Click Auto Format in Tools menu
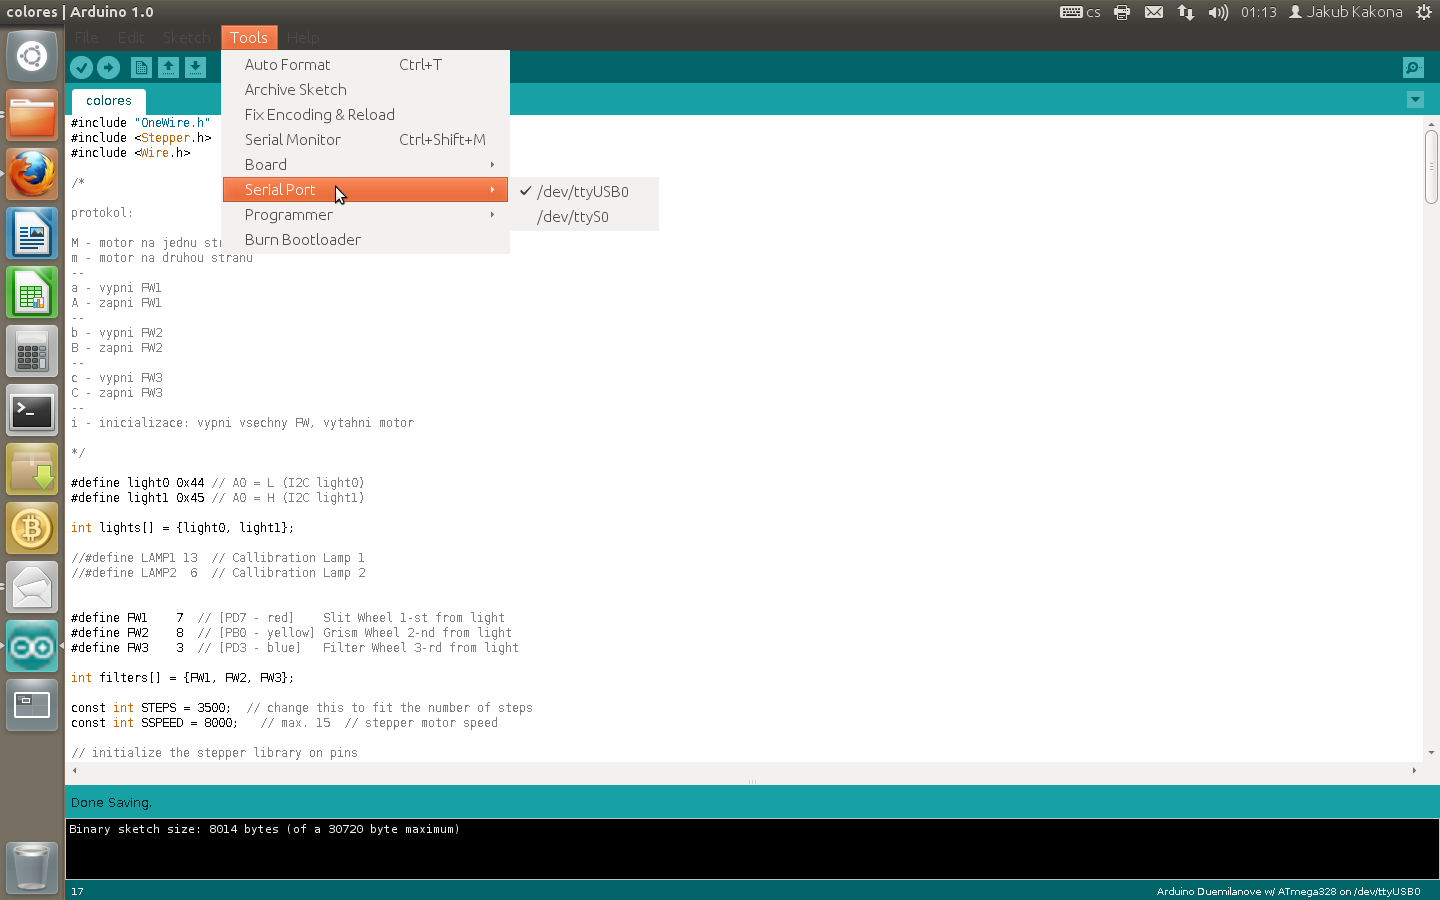This screenshot has height=900, width=1440. (x=287, y=65)
